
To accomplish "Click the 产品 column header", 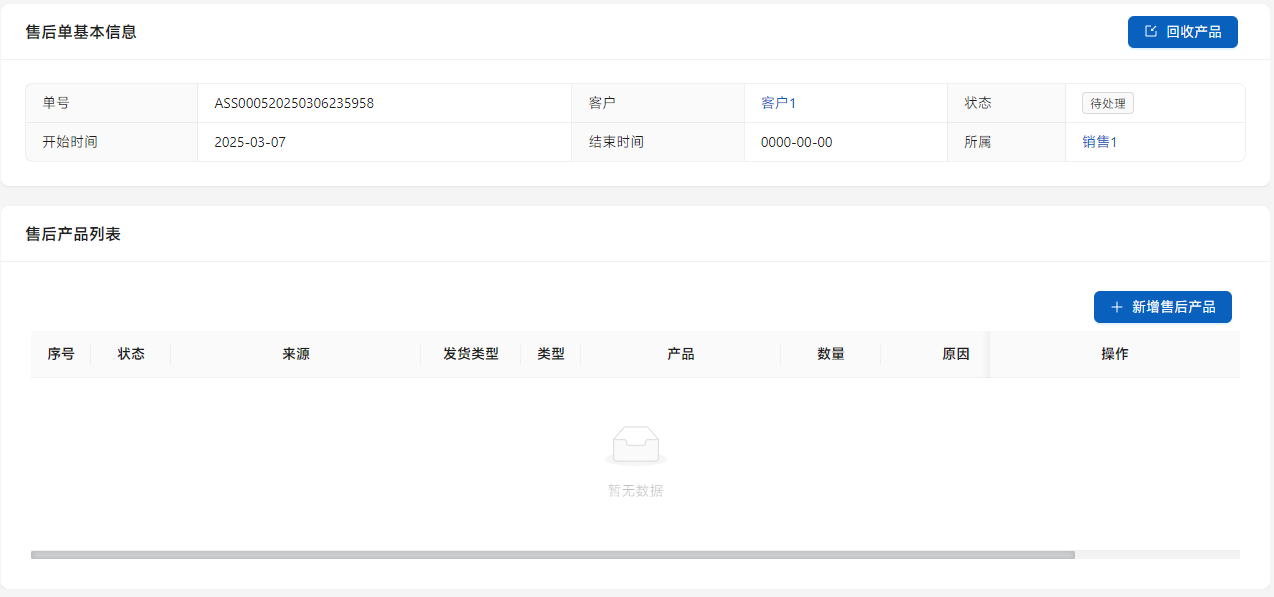I will pyautogui.click(x=681, y=354).
